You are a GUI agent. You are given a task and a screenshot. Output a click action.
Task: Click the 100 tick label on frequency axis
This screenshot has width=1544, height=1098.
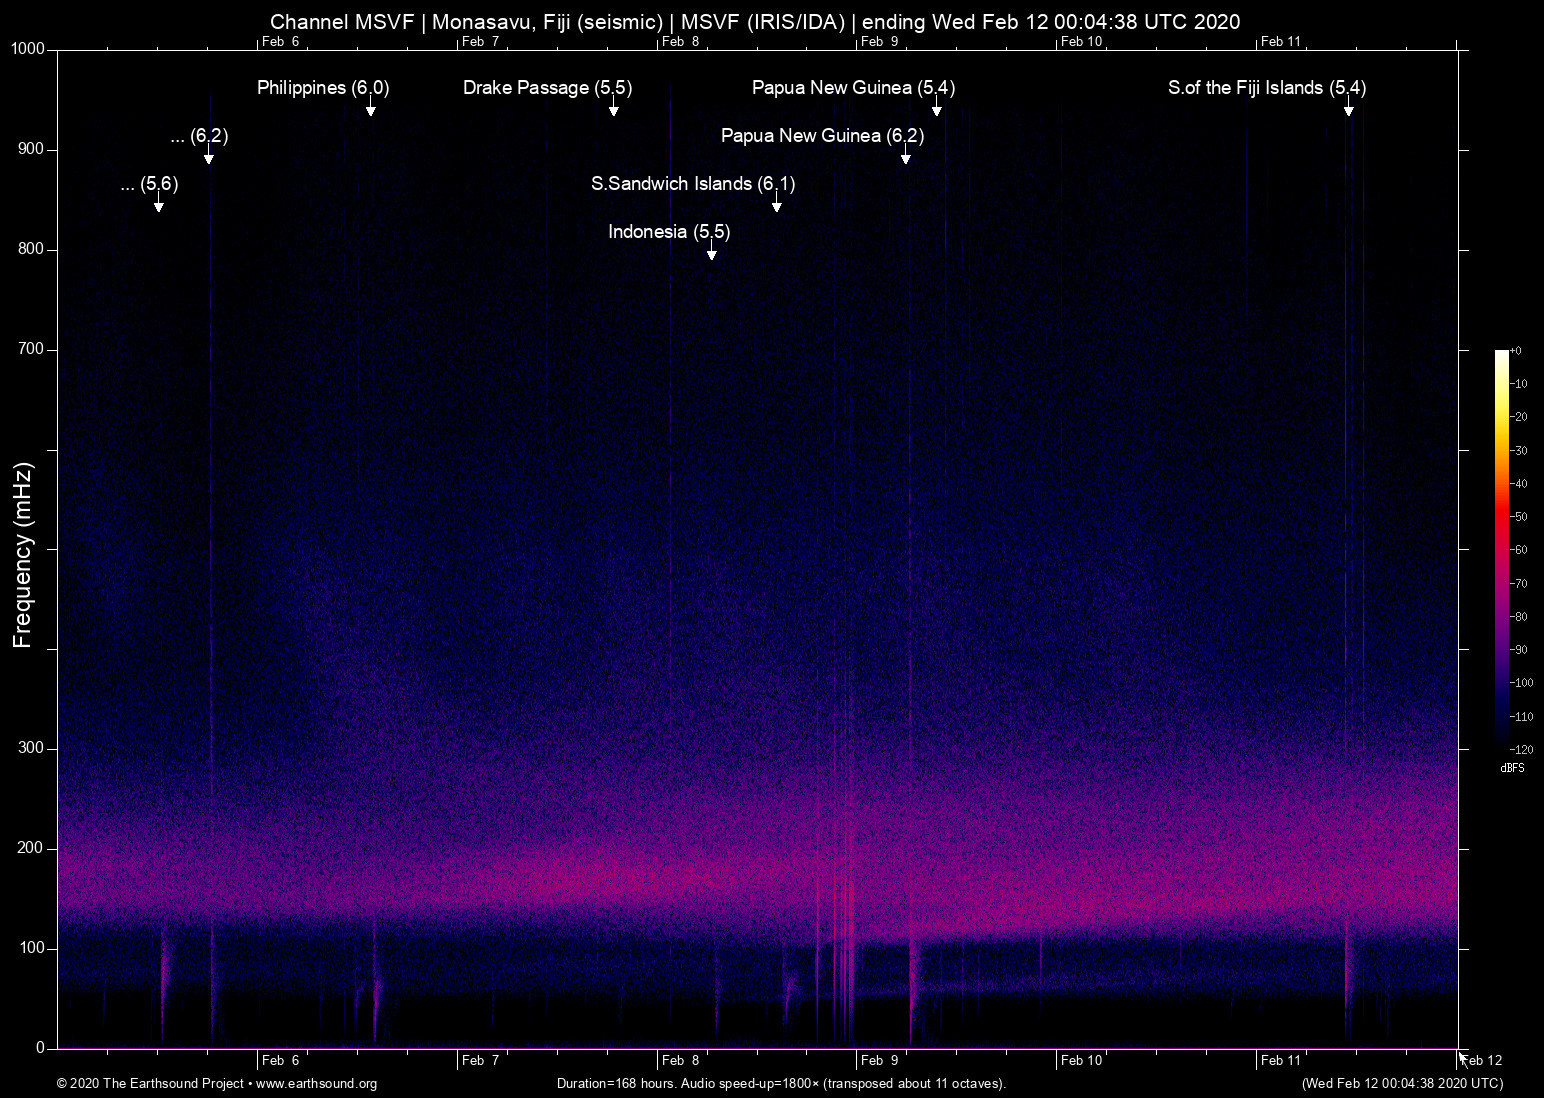coord(31,948)
